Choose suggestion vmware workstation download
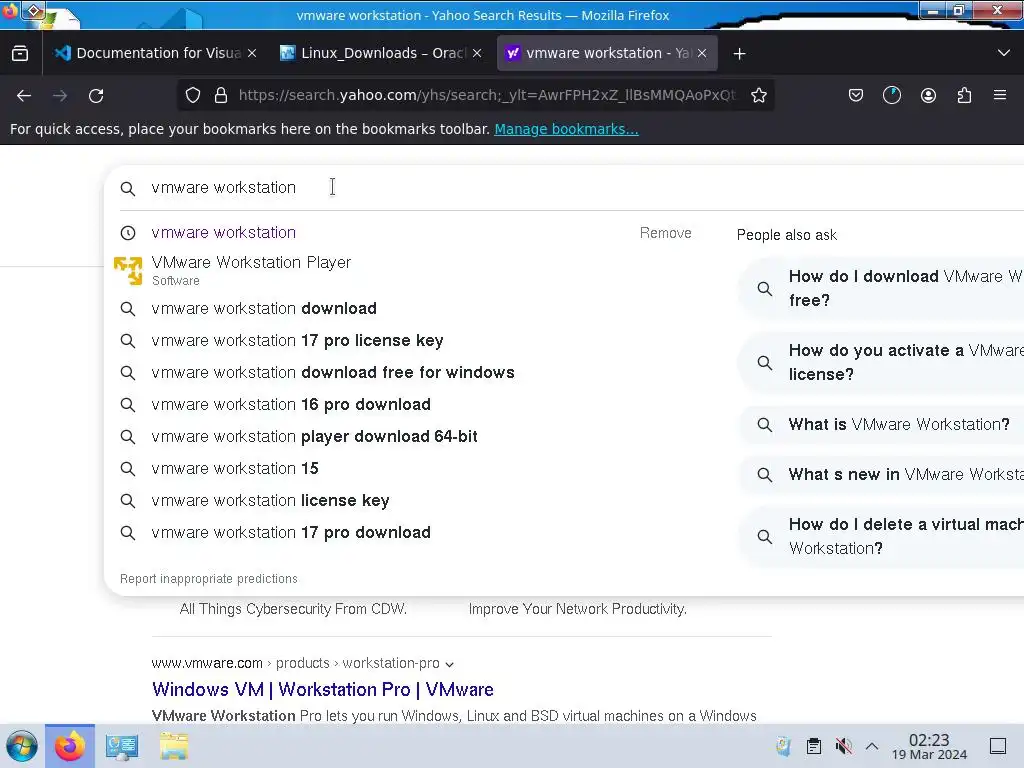Viewport: 1024px width, 768px height. [264, 308]
